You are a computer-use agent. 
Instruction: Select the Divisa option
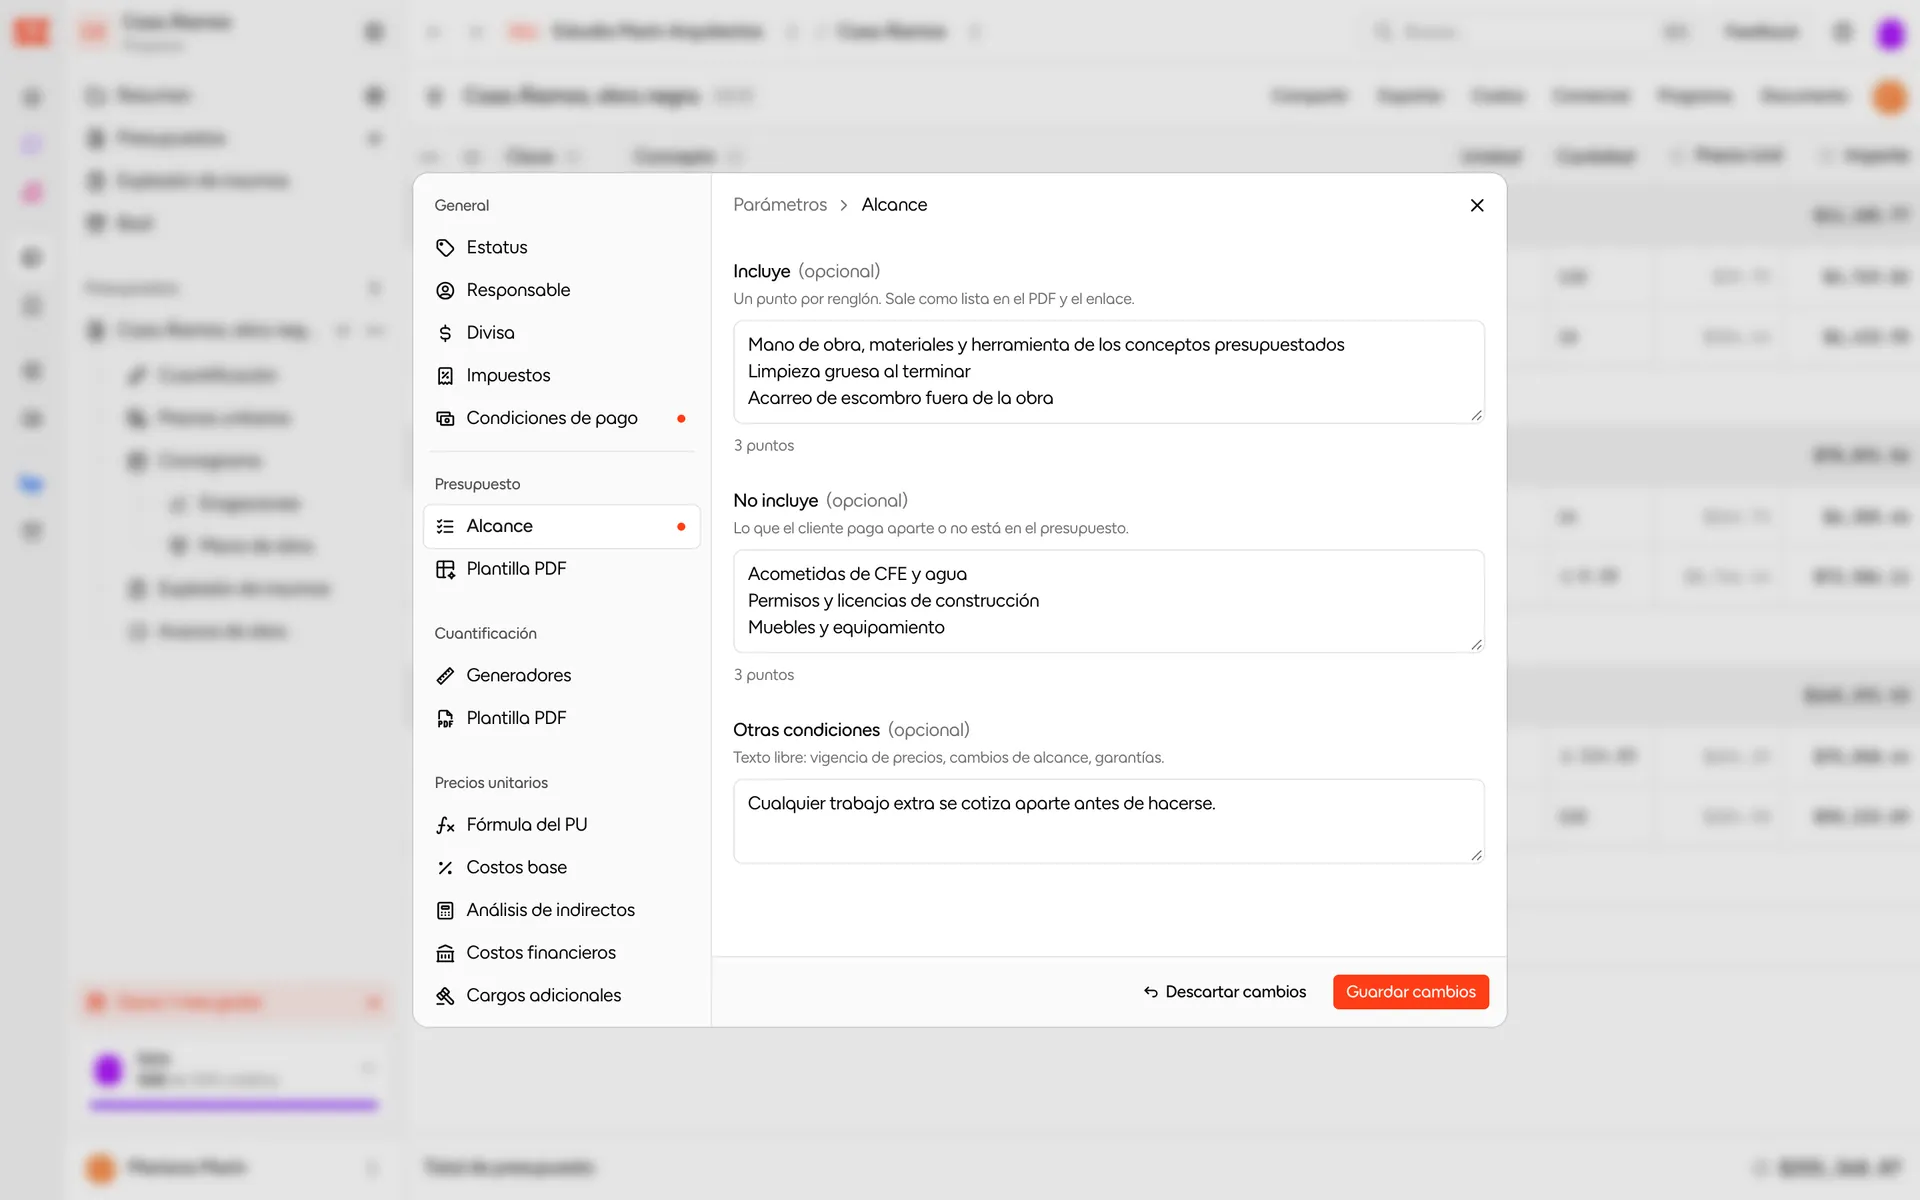(561, 333)
